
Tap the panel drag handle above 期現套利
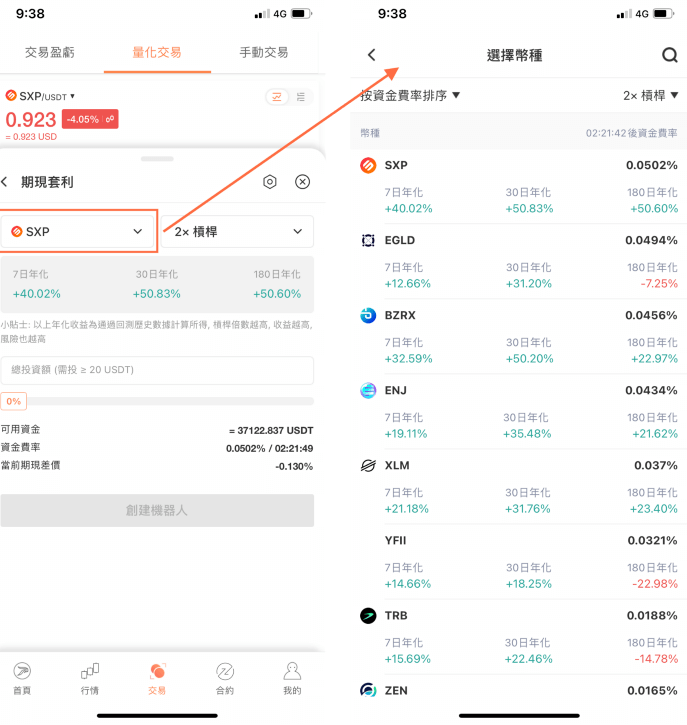(x=157, y=159)
